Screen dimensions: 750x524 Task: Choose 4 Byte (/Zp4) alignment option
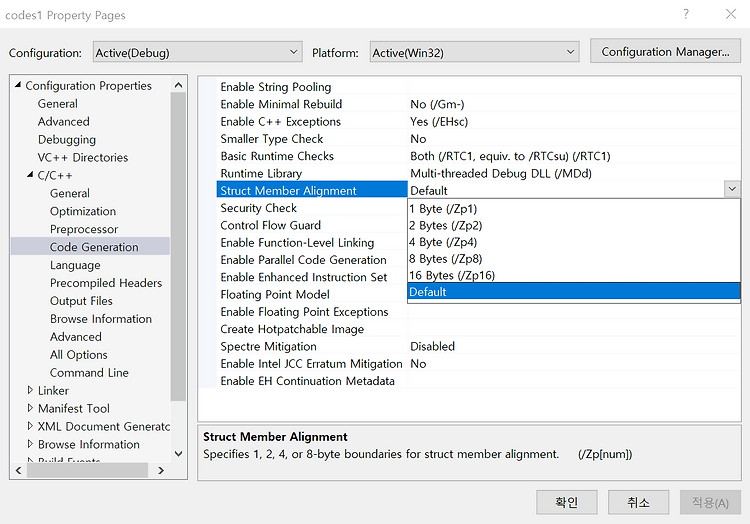pos(574,242)
